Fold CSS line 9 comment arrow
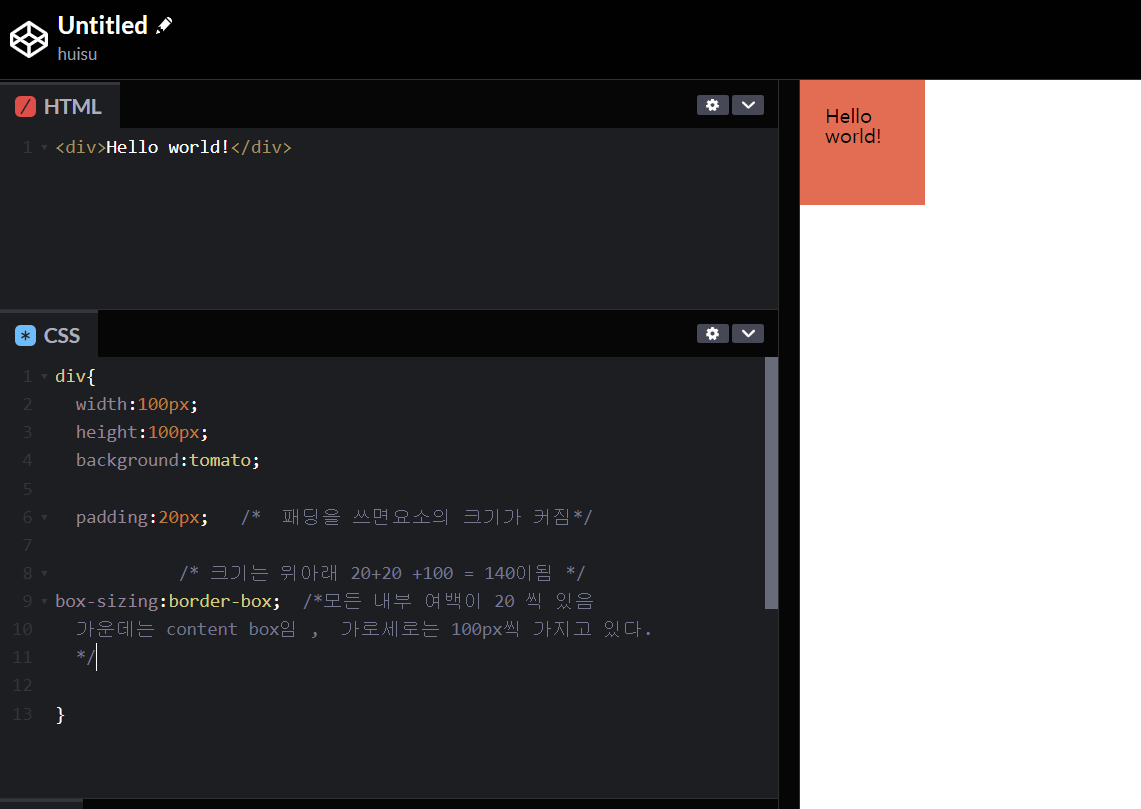 pos(44,602)
